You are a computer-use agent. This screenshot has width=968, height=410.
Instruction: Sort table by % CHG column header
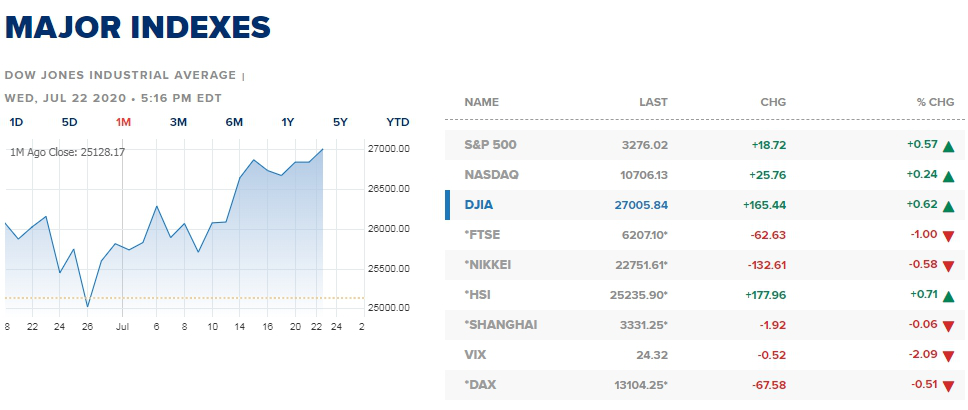(935, 102)
